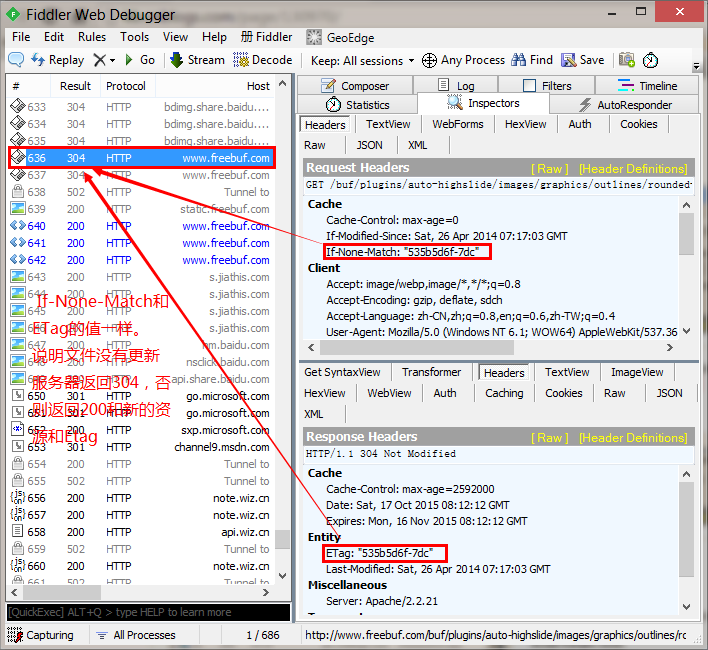Open the Help menu

point(214,37)
